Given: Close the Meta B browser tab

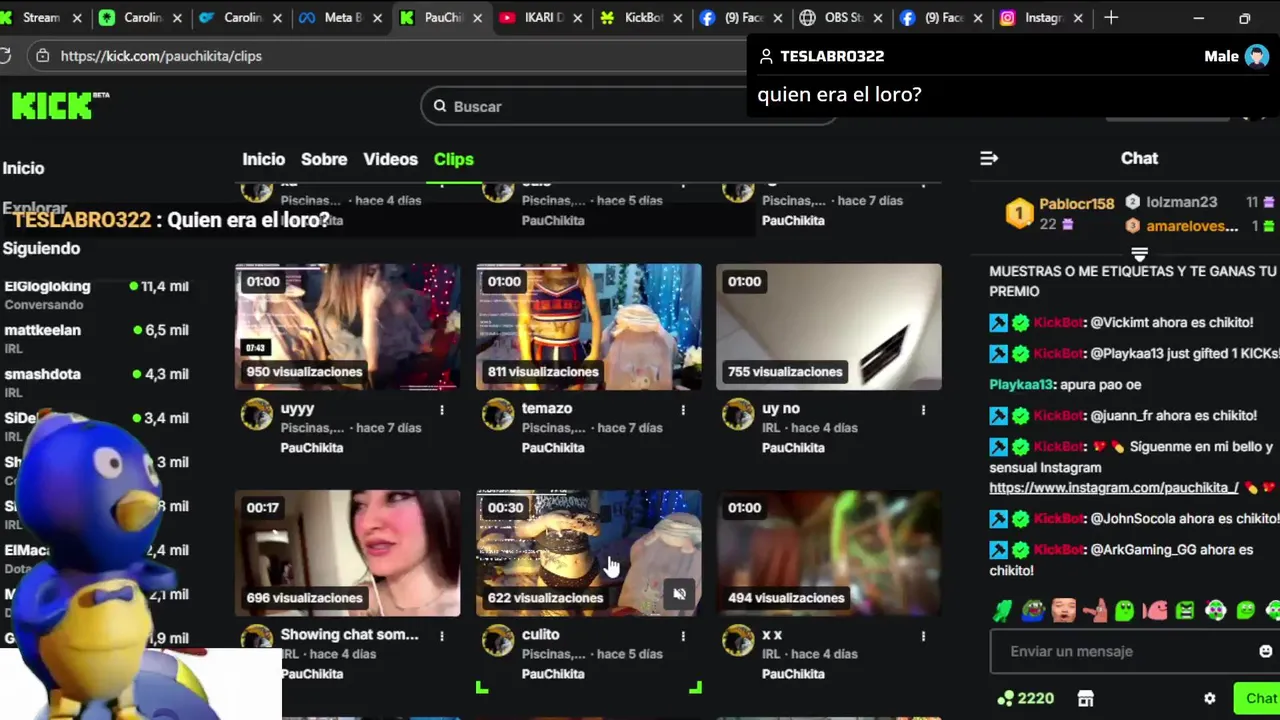Looking at the screenshot, I should [379, 18].
